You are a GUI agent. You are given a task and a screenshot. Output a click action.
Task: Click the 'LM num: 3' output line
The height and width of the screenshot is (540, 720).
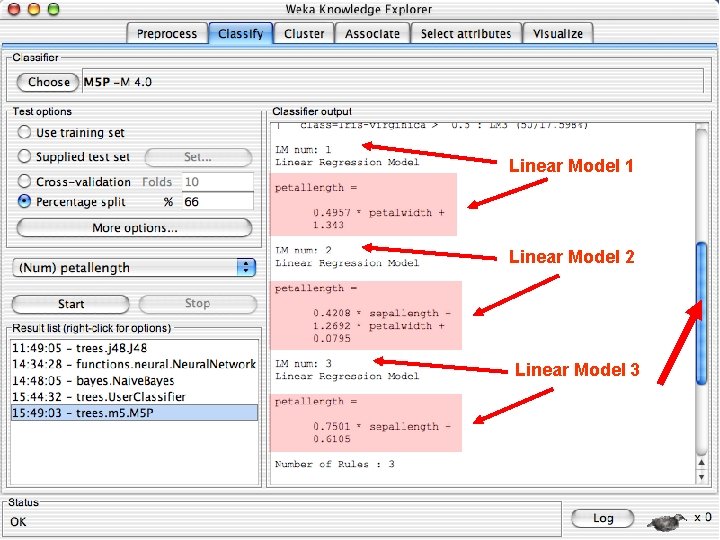(x=303, y=364)
